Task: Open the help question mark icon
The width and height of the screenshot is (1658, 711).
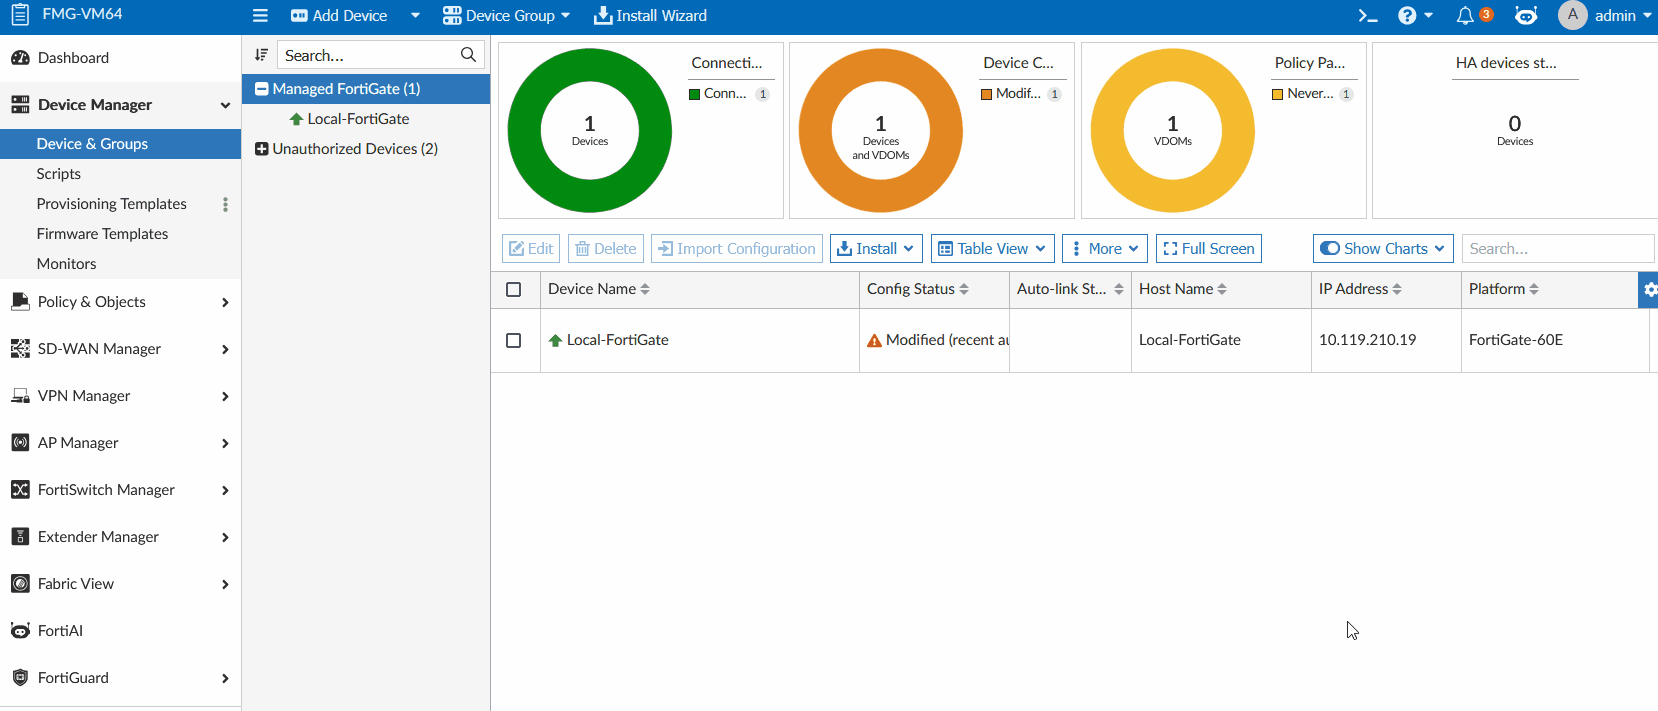Action: pos(1407,16)
